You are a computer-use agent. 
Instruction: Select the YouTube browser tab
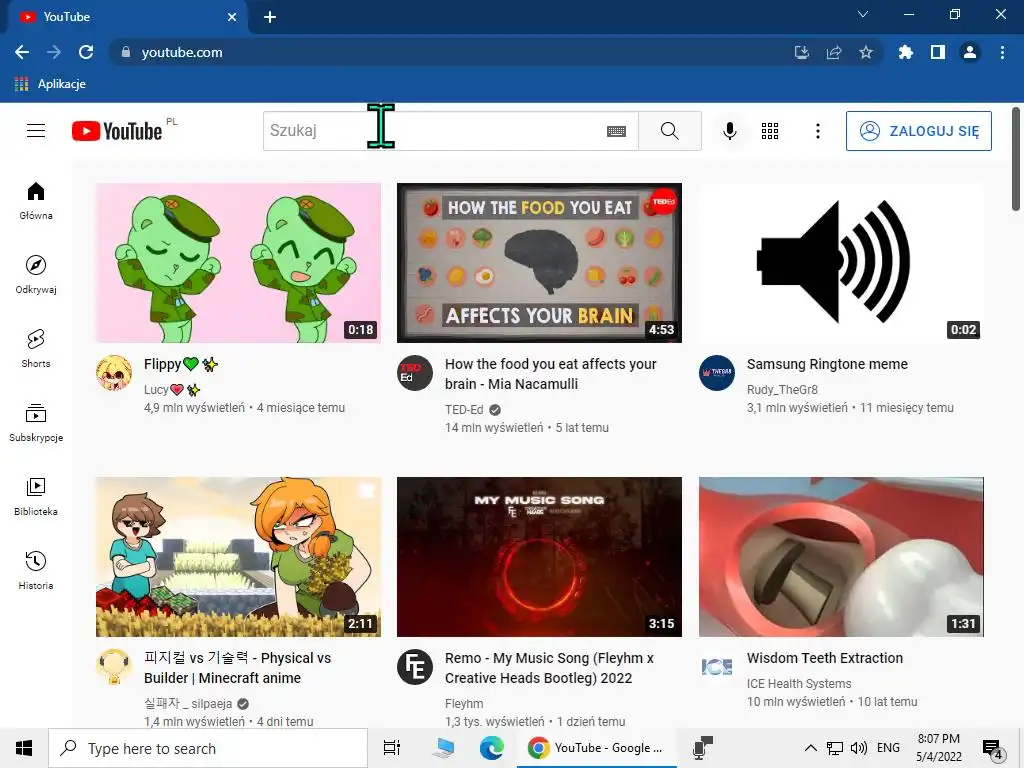tap(127, 17)
